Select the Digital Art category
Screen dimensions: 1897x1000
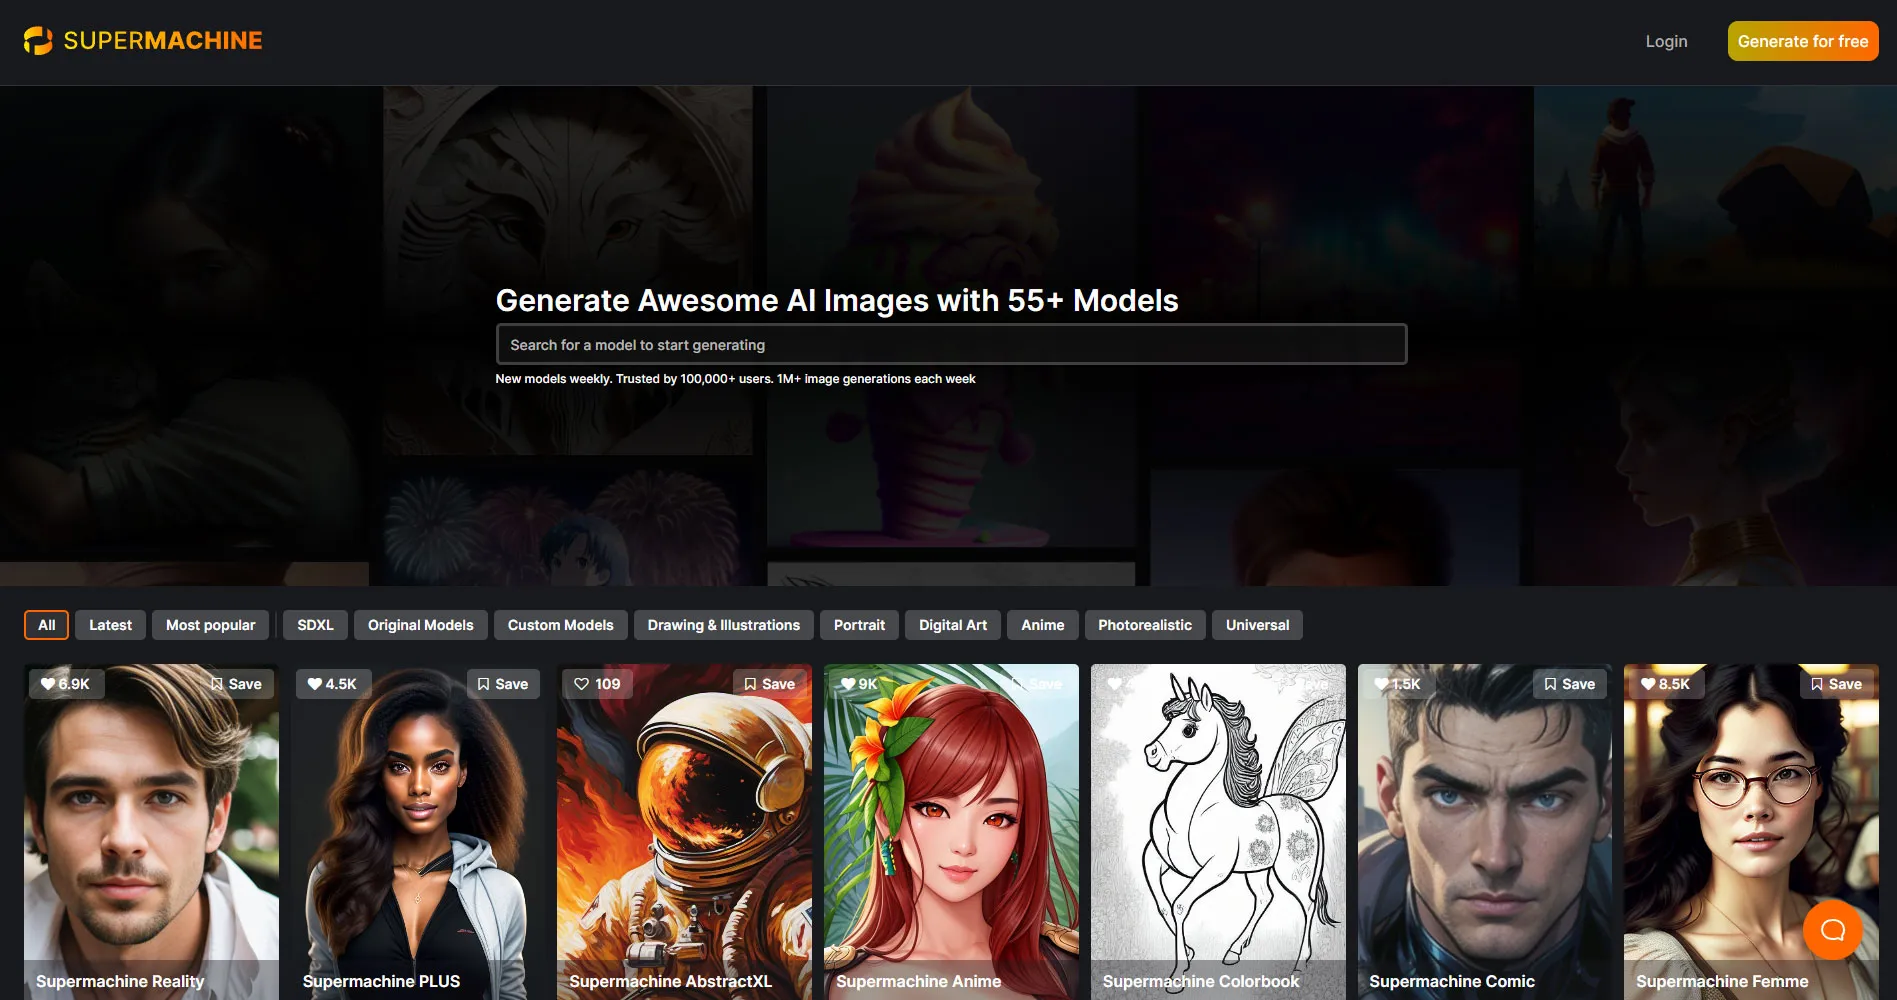952,625
